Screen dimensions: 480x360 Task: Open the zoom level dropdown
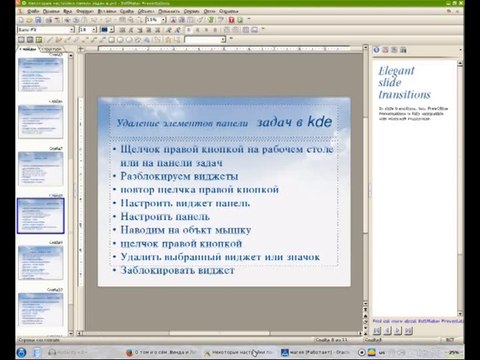point(164,20)
